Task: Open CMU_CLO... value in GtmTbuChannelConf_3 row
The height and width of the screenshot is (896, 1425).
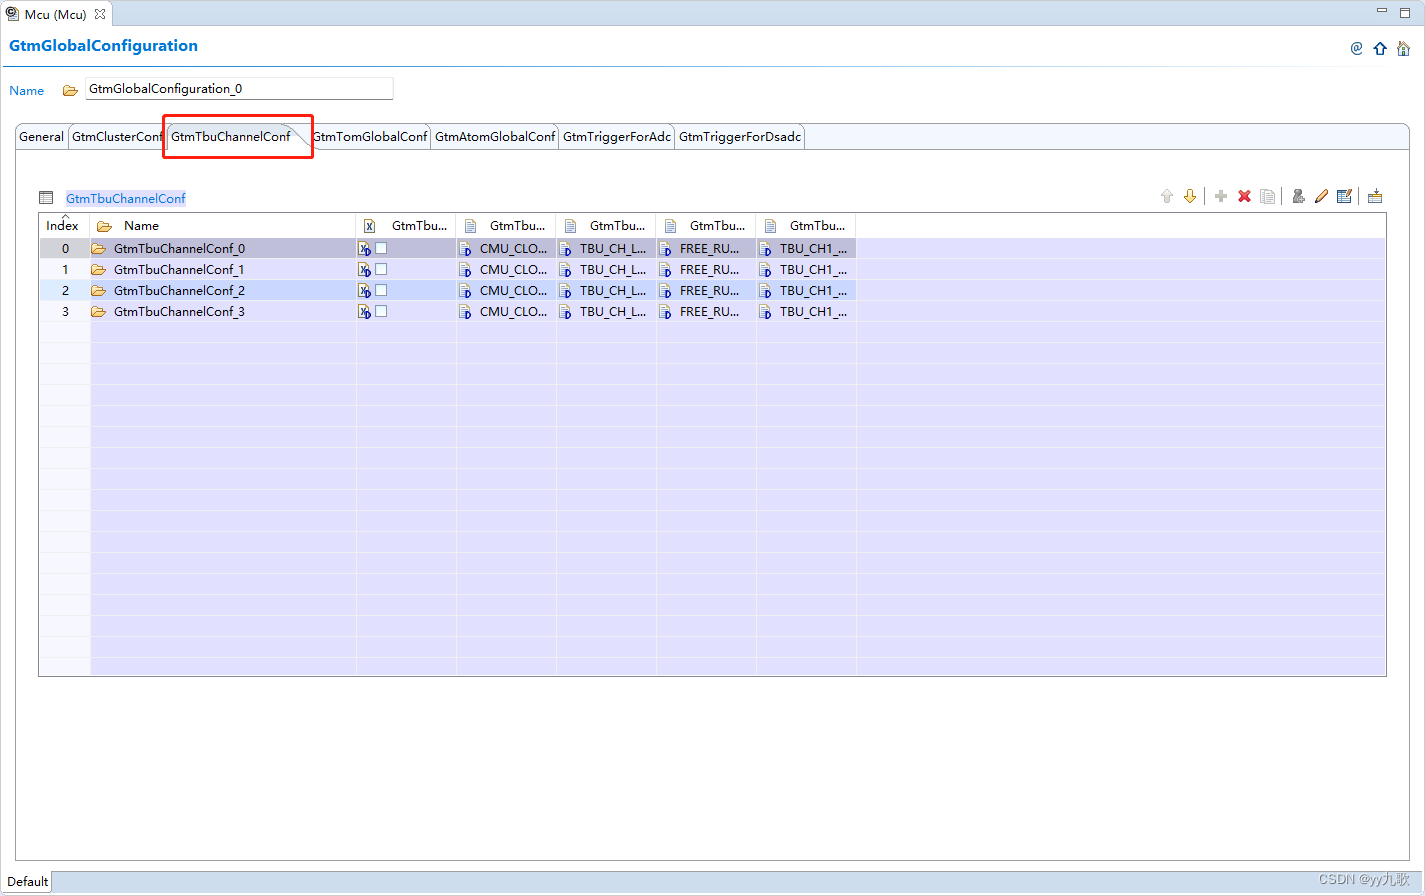Action: point(513,311)
